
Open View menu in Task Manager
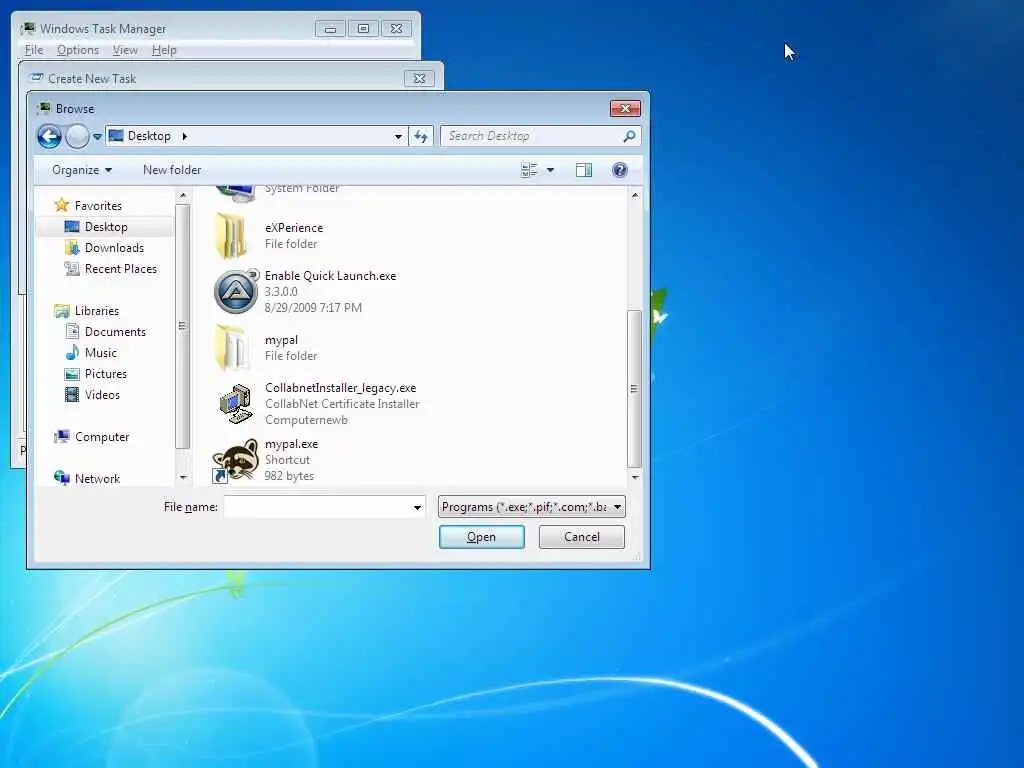pyautogui.click(x=125, y=50)
